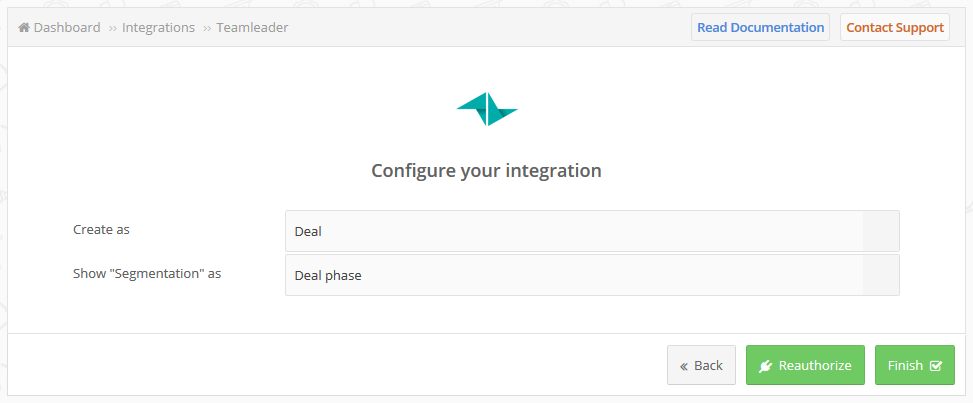Click the Teamleader logo above the heading
Viewport: 973px width, 403px height.
486,109
